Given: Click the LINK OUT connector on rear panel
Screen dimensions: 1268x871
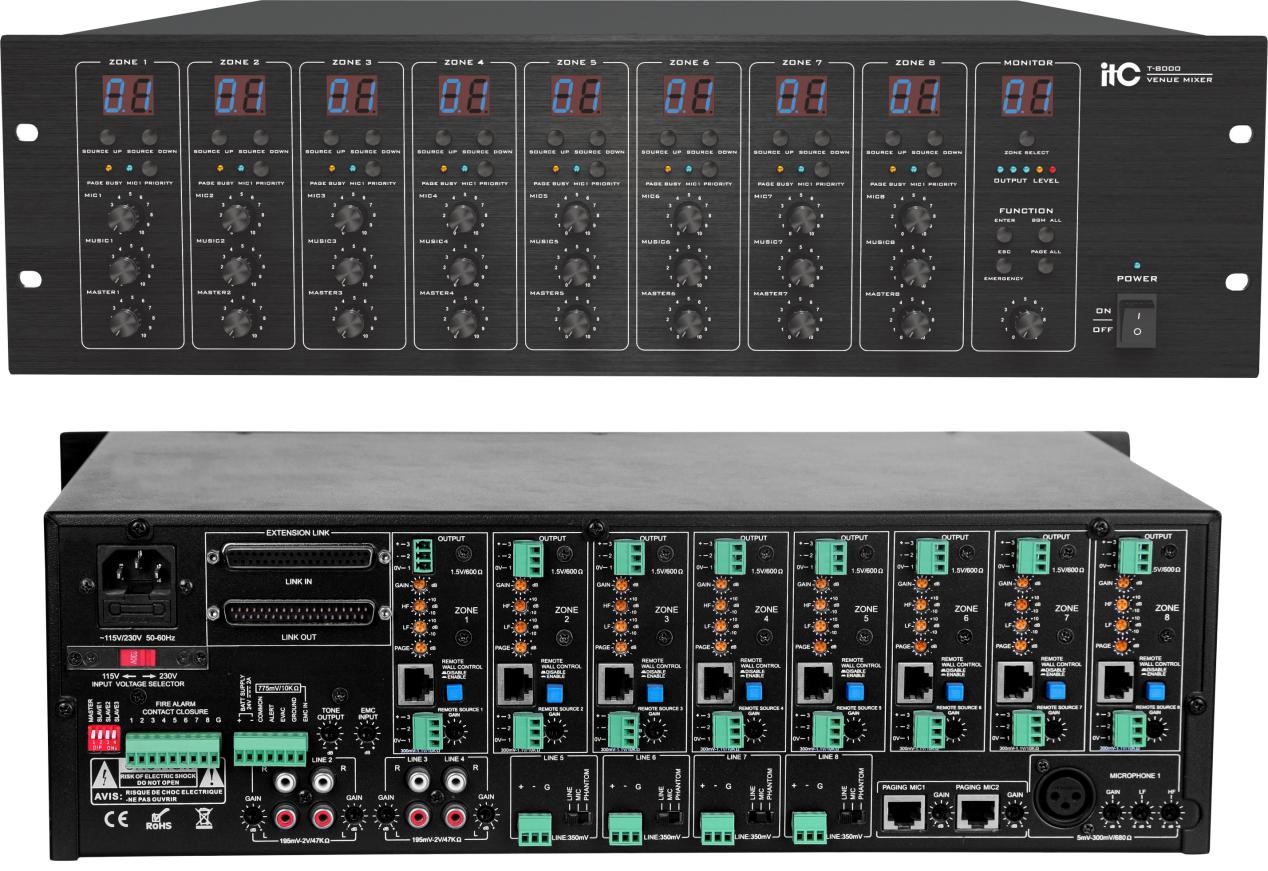Looking at the screenshot, I should 299,613.
